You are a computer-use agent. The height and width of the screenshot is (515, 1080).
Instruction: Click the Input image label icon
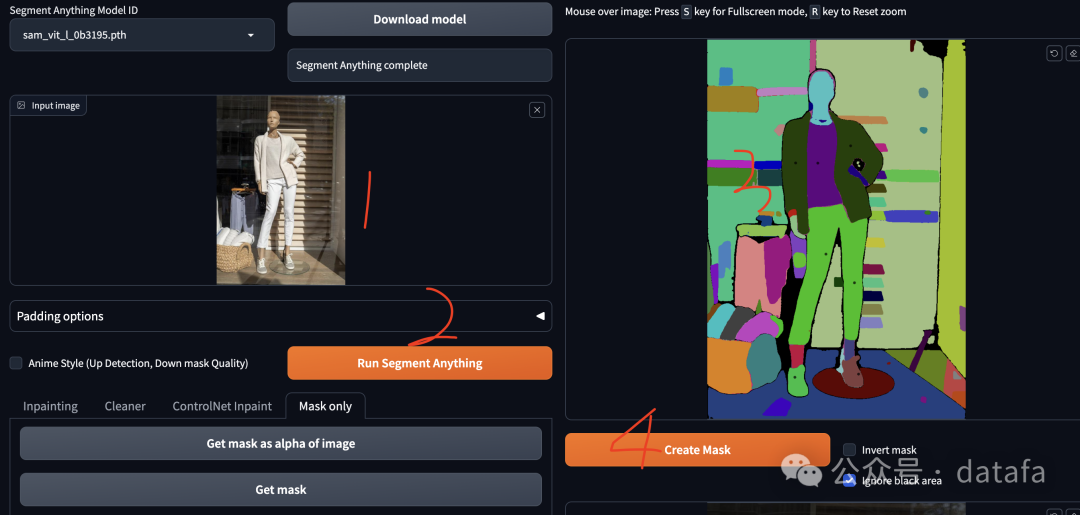21,105
